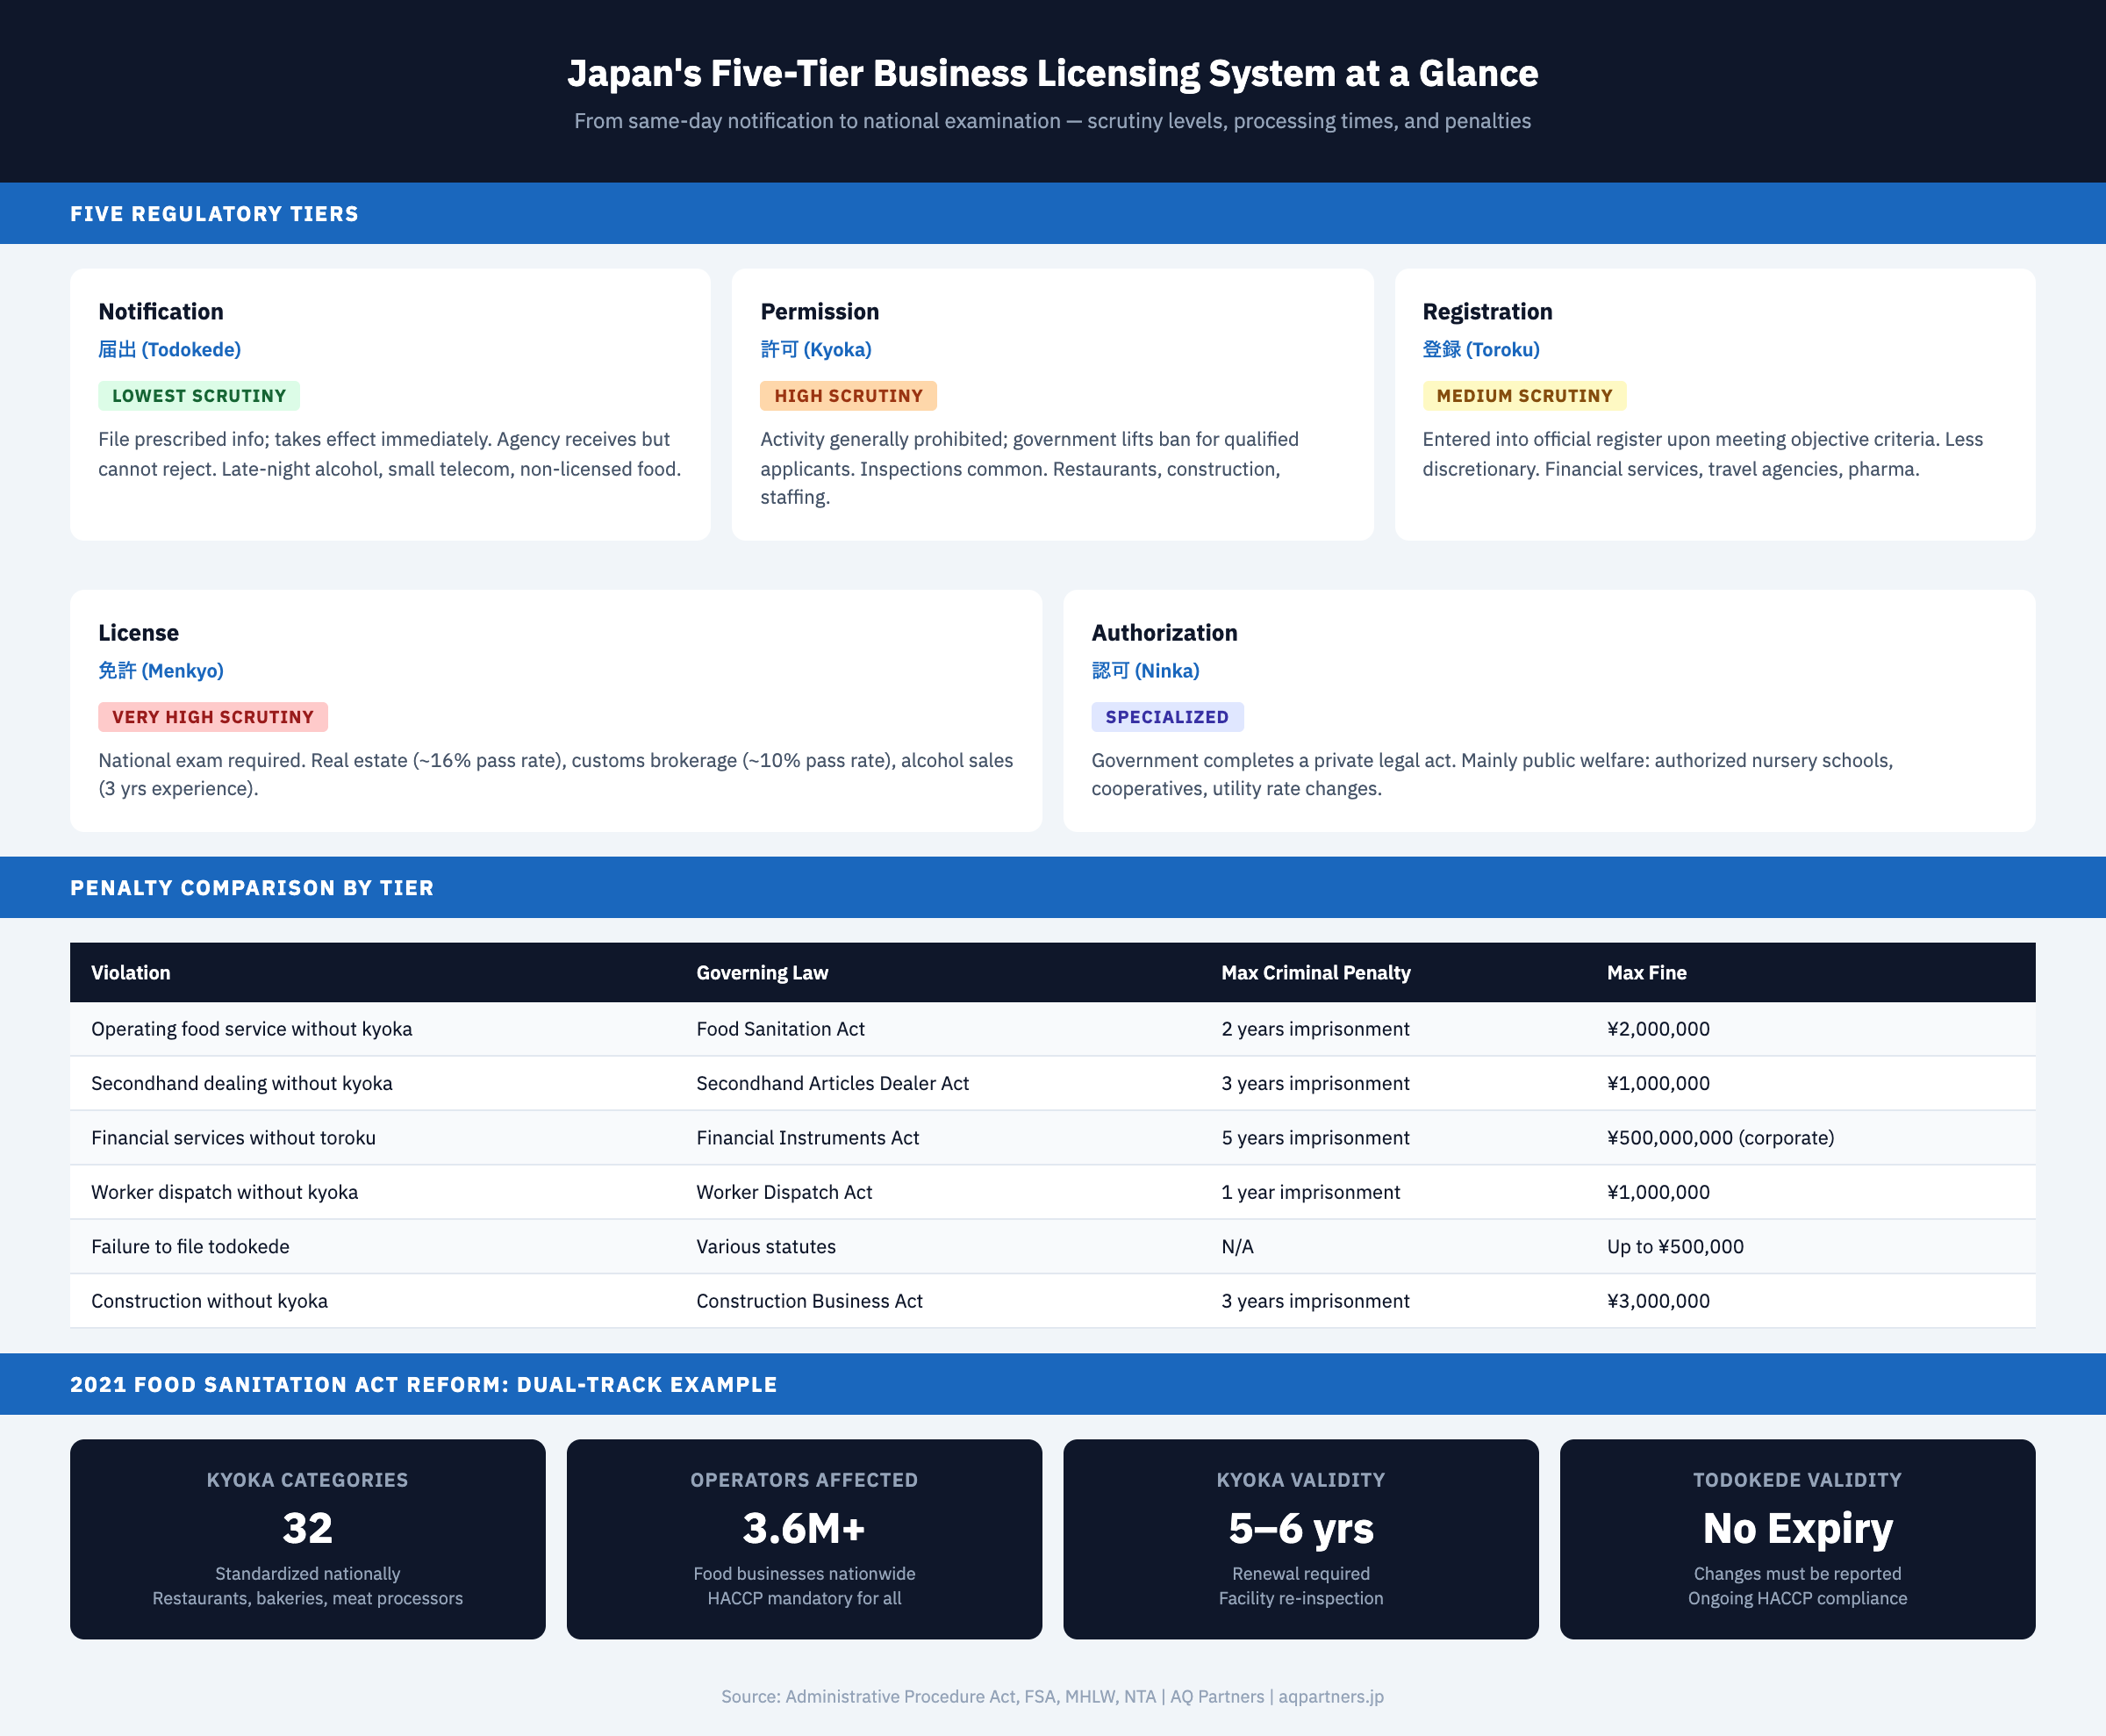Select the Notification tier card title
This screenshot has height=1736, width=2106.
pyautogui.click(x=161, y=312)
